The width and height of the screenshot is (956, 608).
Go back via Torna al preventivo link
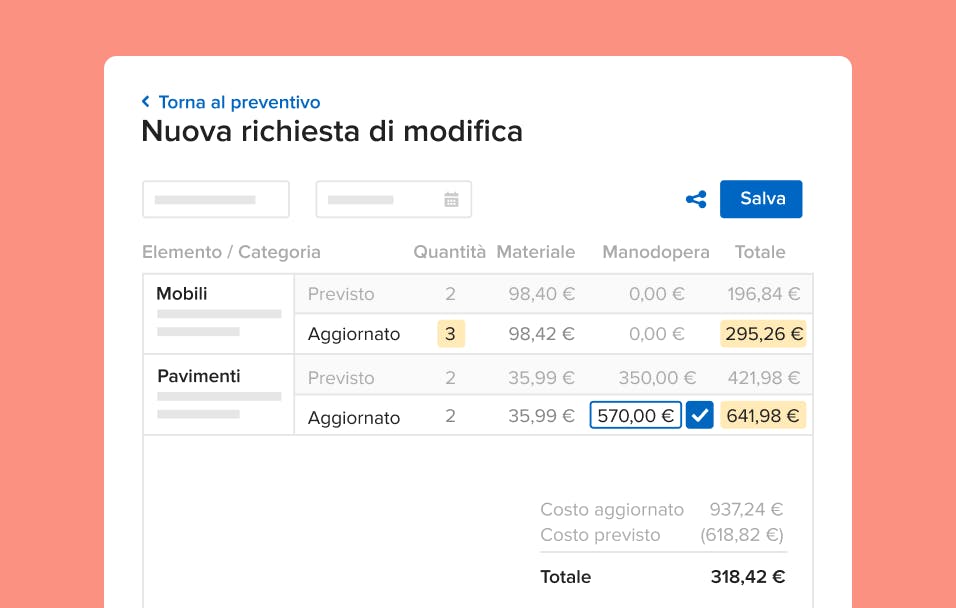point(239,102)
